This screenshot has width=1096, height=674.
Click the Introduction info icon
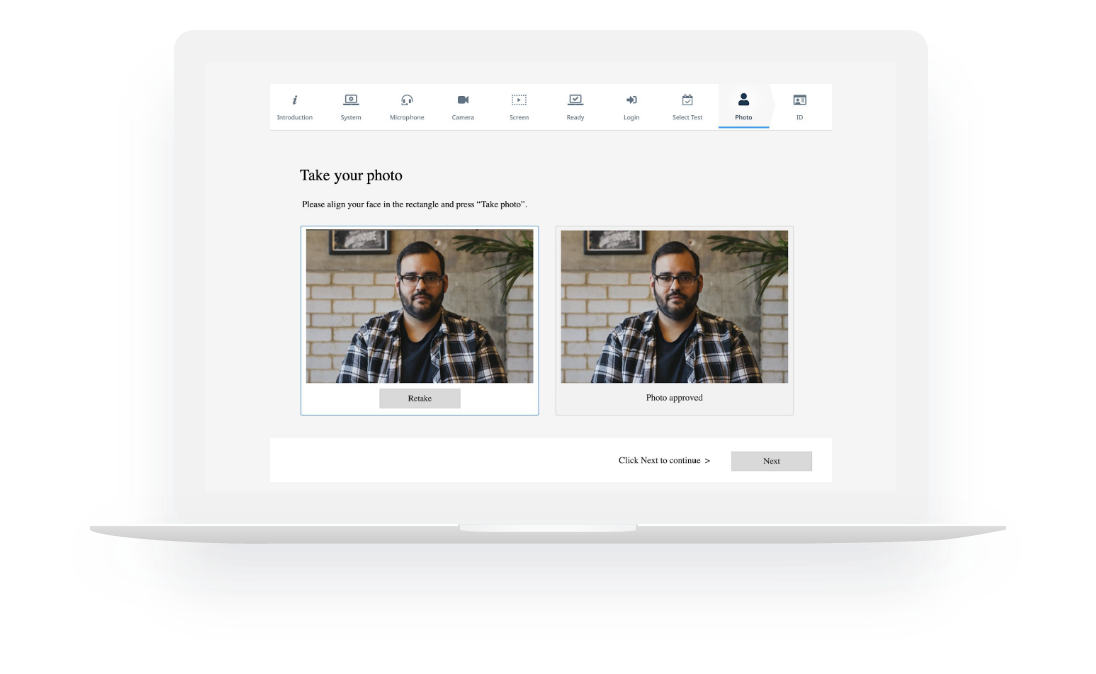295,100
